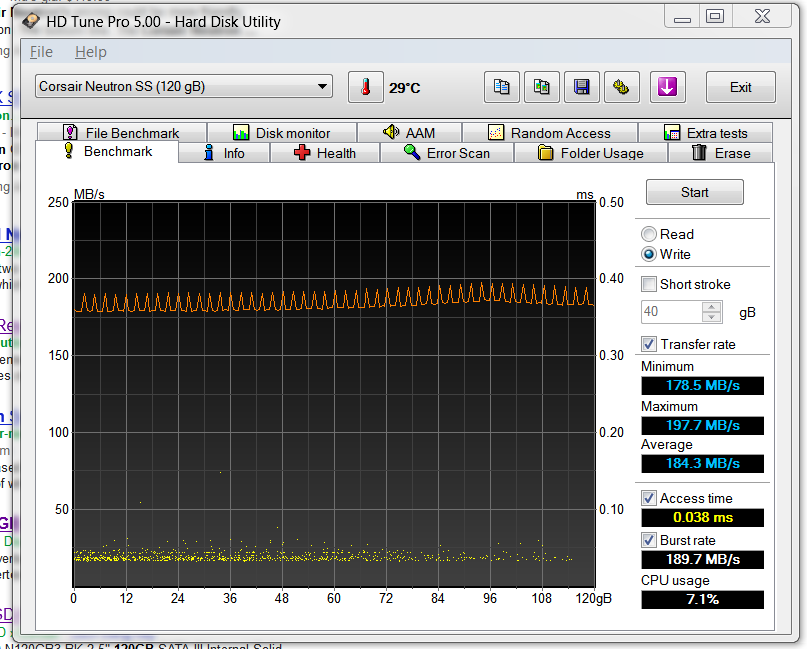Select the Benchmark tab
The image size is (807, 649).
pyautogui.click(x=108, y=151)
